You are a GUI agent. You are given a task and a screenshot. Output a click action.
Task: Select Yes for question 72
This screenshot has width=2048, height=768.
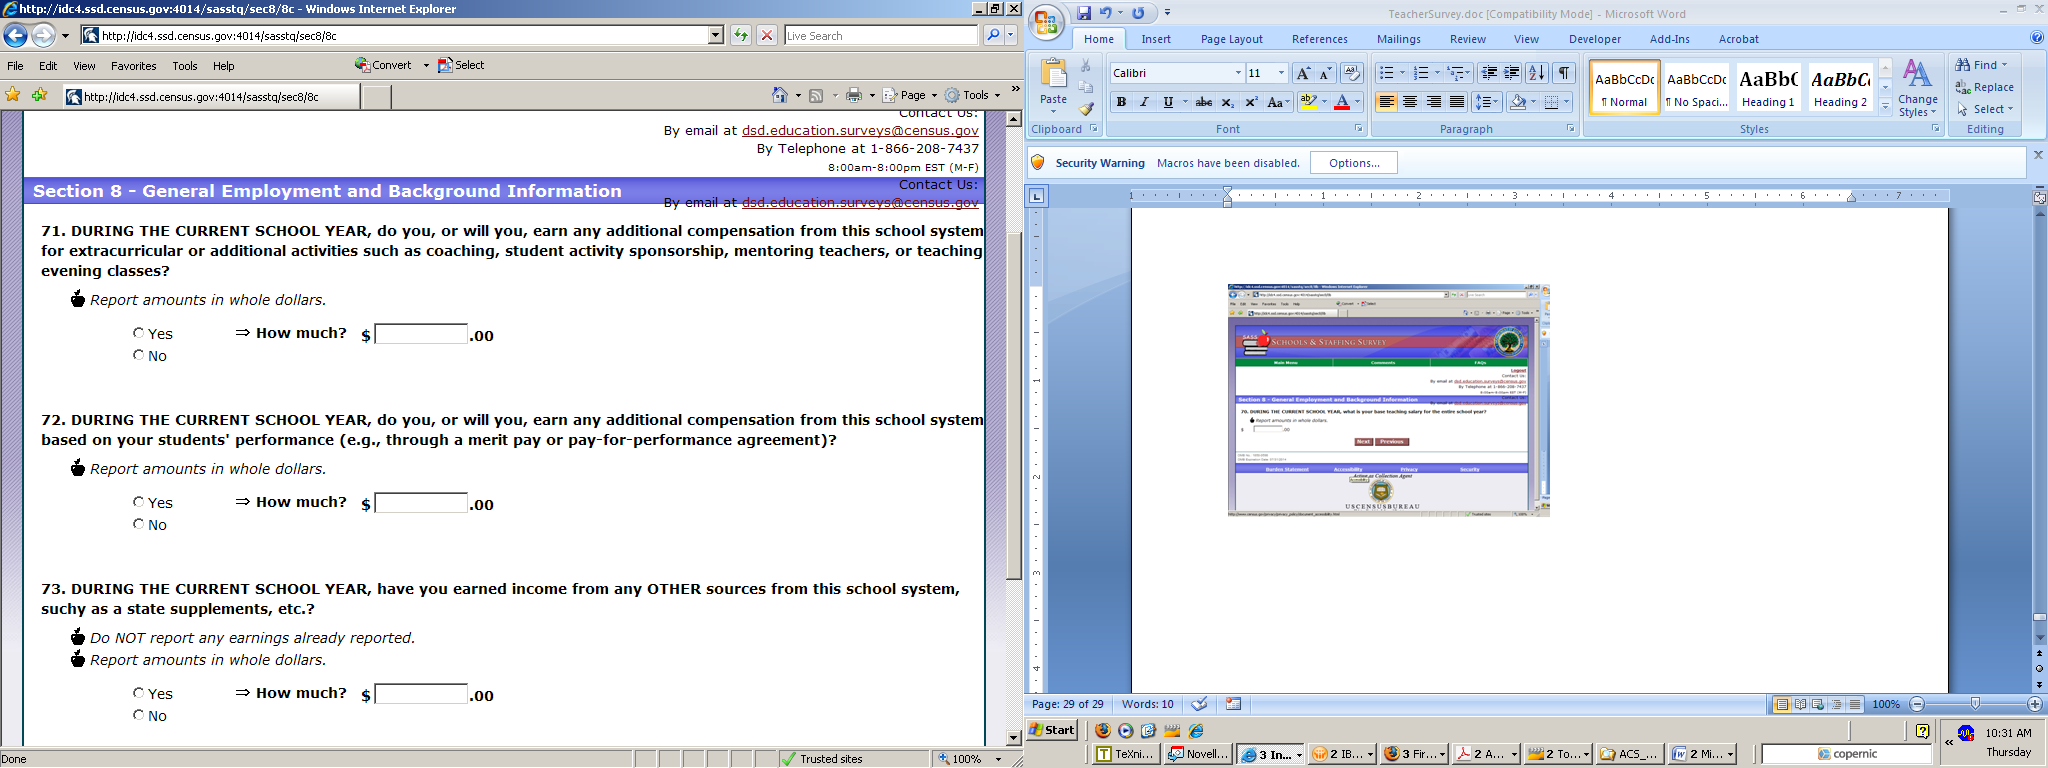tap(138, 501)
